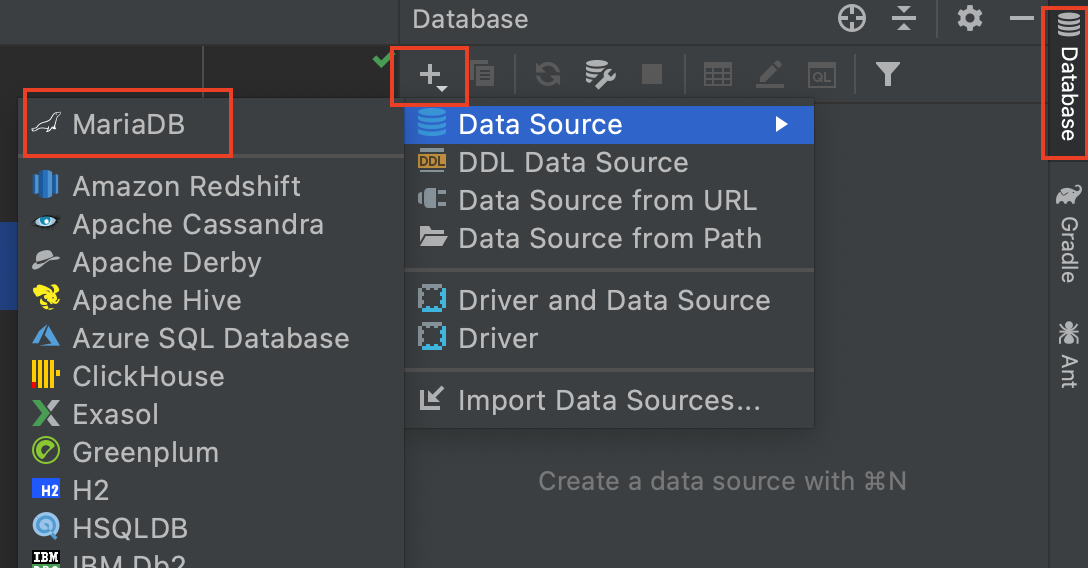
Task: Click the crosshair locate icon in header
Action: click(851, 19)
